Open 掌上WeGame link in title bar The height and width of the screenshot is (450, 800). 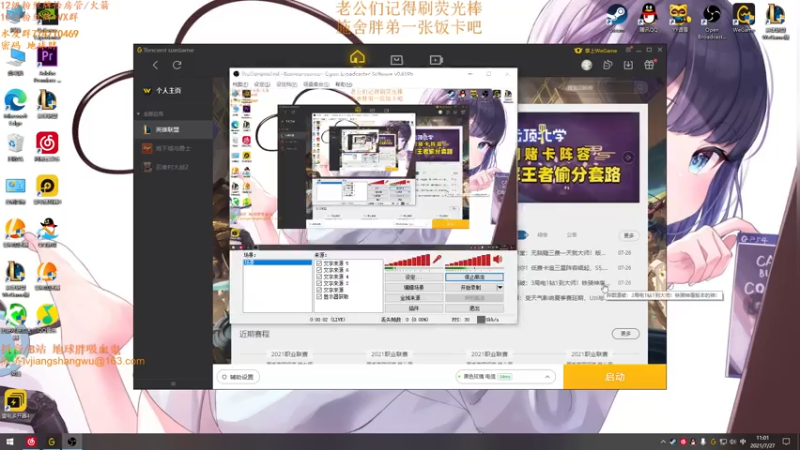coord(596,51)
